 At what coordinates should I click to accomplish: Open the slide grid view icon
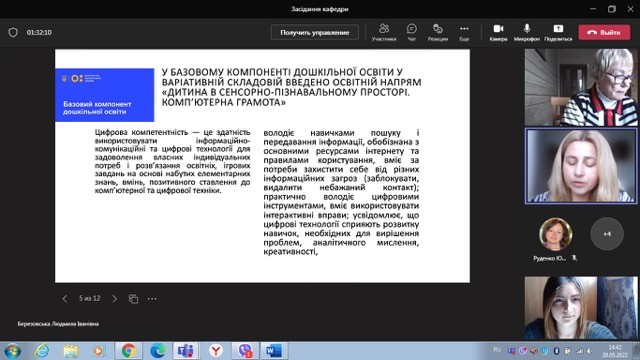(x=133, y=299)
